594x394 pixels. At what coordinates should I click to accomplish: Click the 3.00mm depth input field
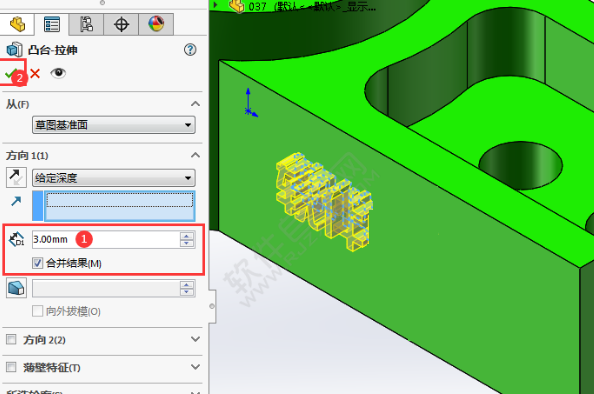point(106,239)
